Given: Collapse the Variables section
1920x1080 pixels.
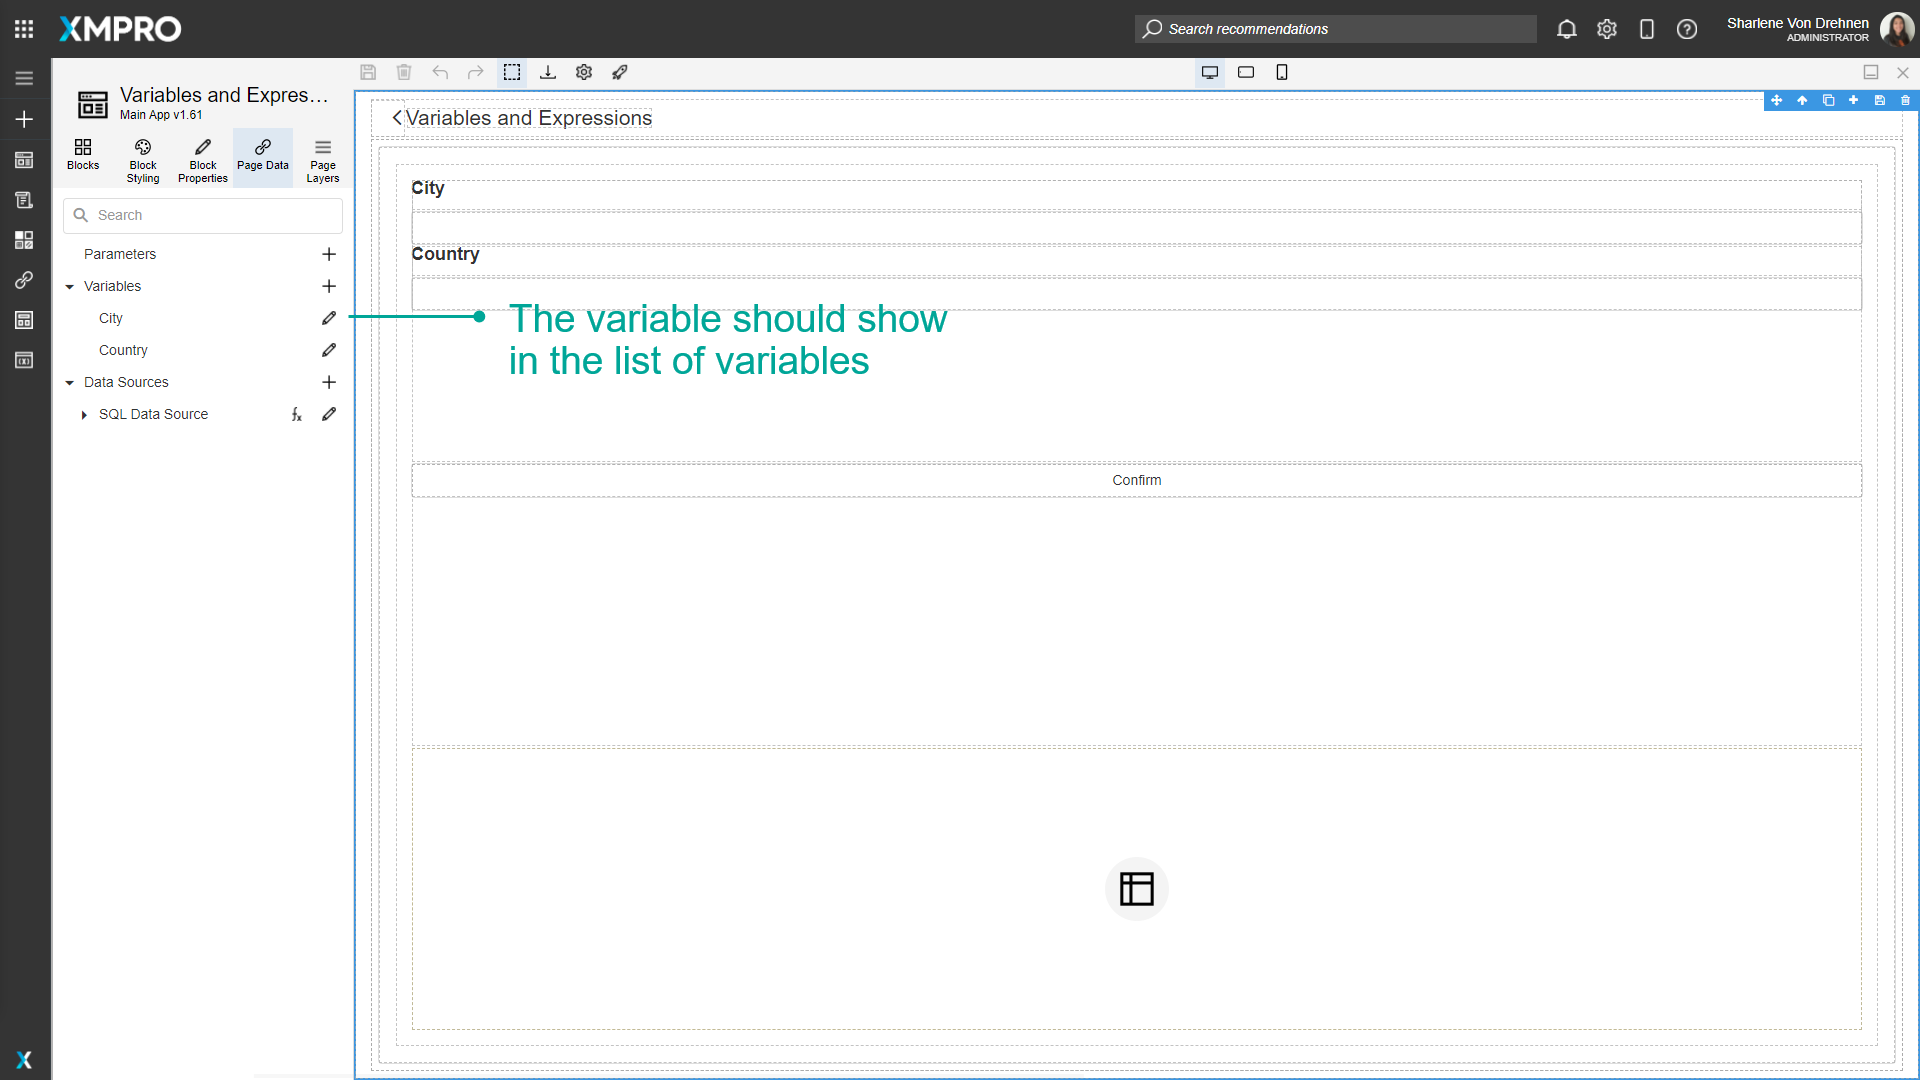Looking at the screenshot, I should point(69,286).
